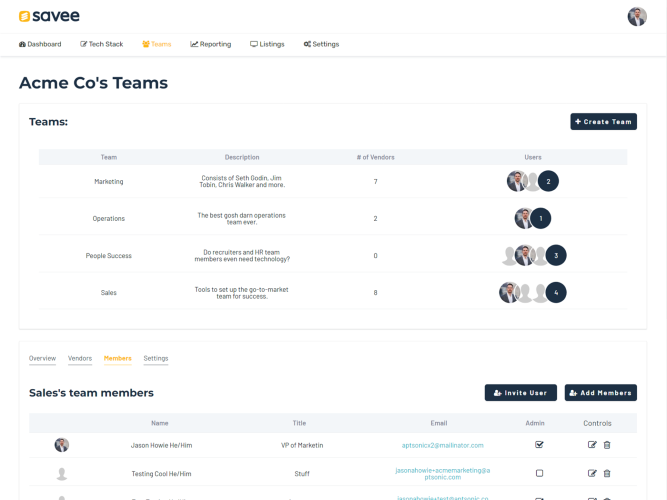Switch to the Vendors tab
Image resolution: width=667 pixels, height=500 pixels.
[80, 358]
